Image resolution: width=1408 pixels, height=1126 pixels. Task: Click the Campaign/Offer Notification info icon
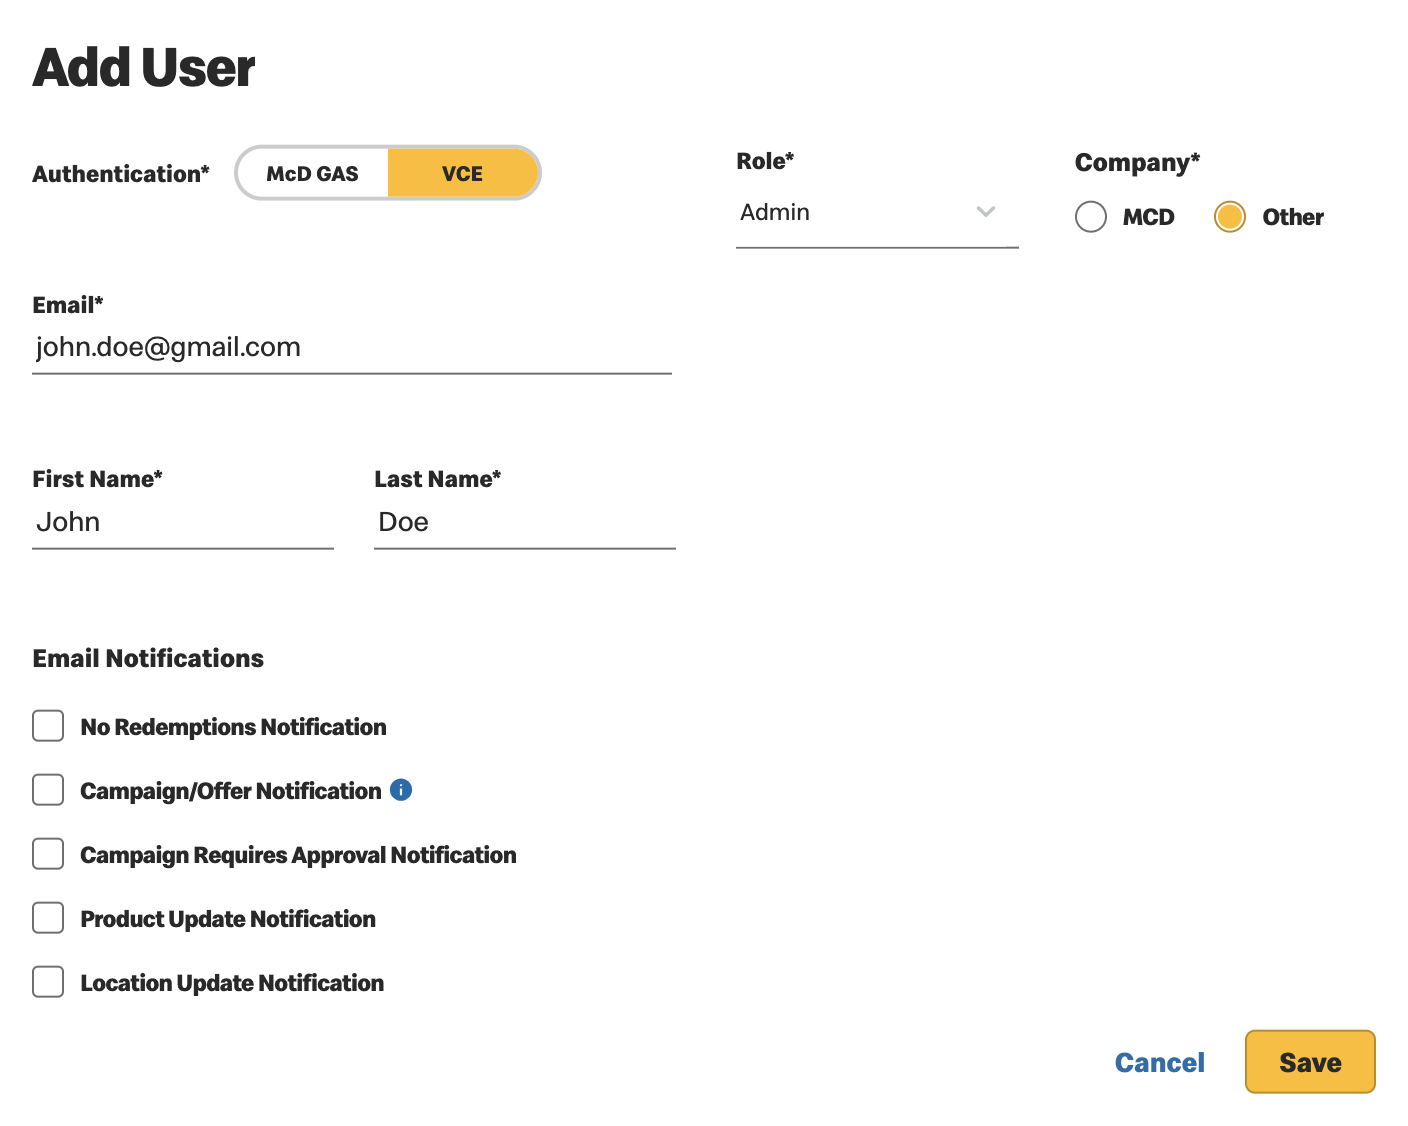pos(401,790)
